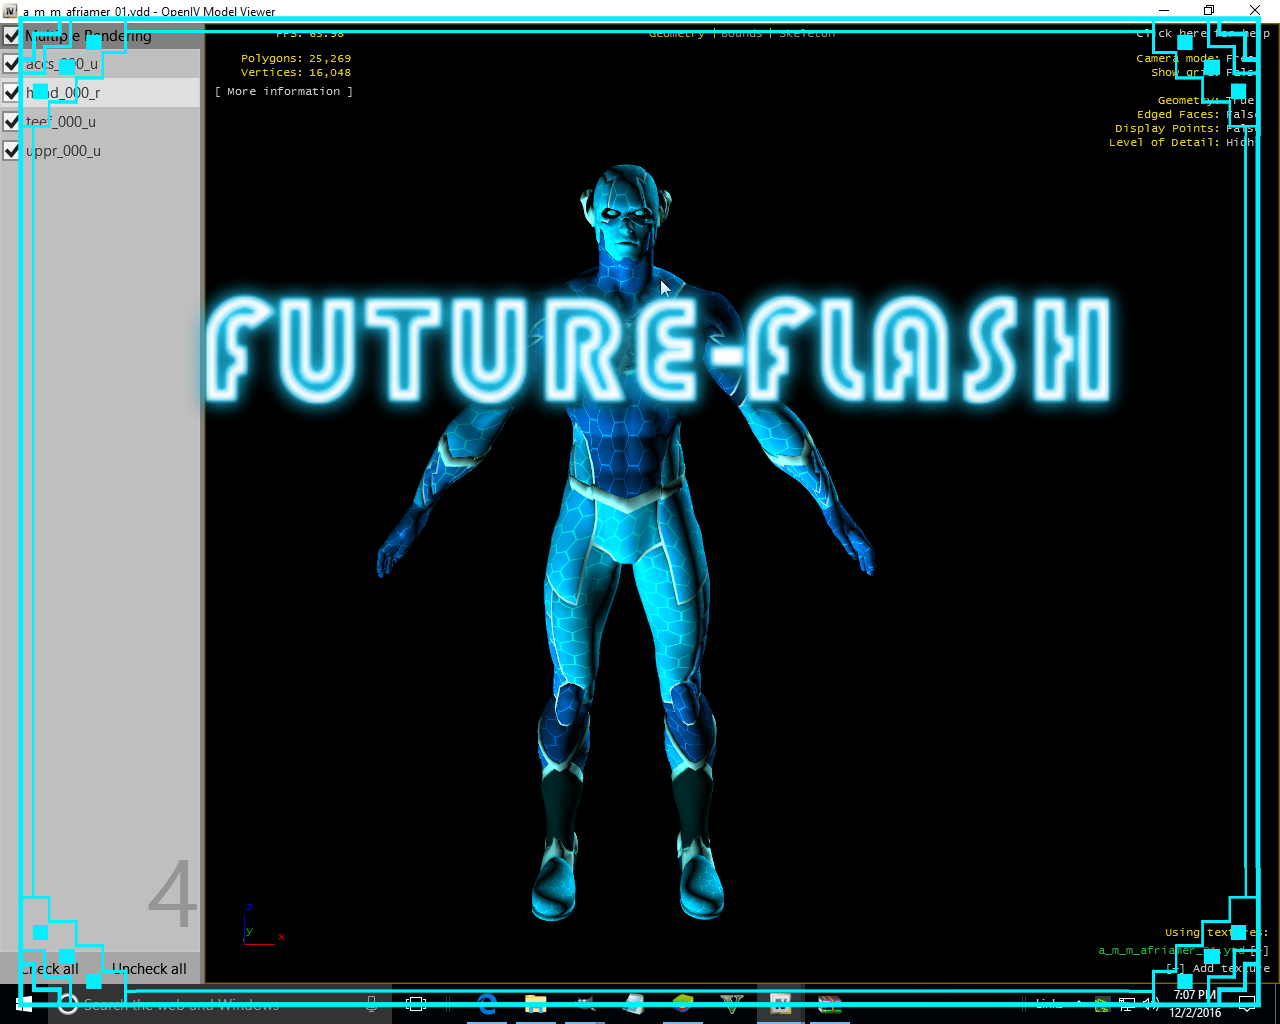Toggle the uppr_000_u model checkbox
This screenshot has width=1280, height=1024.
[12, 151]
